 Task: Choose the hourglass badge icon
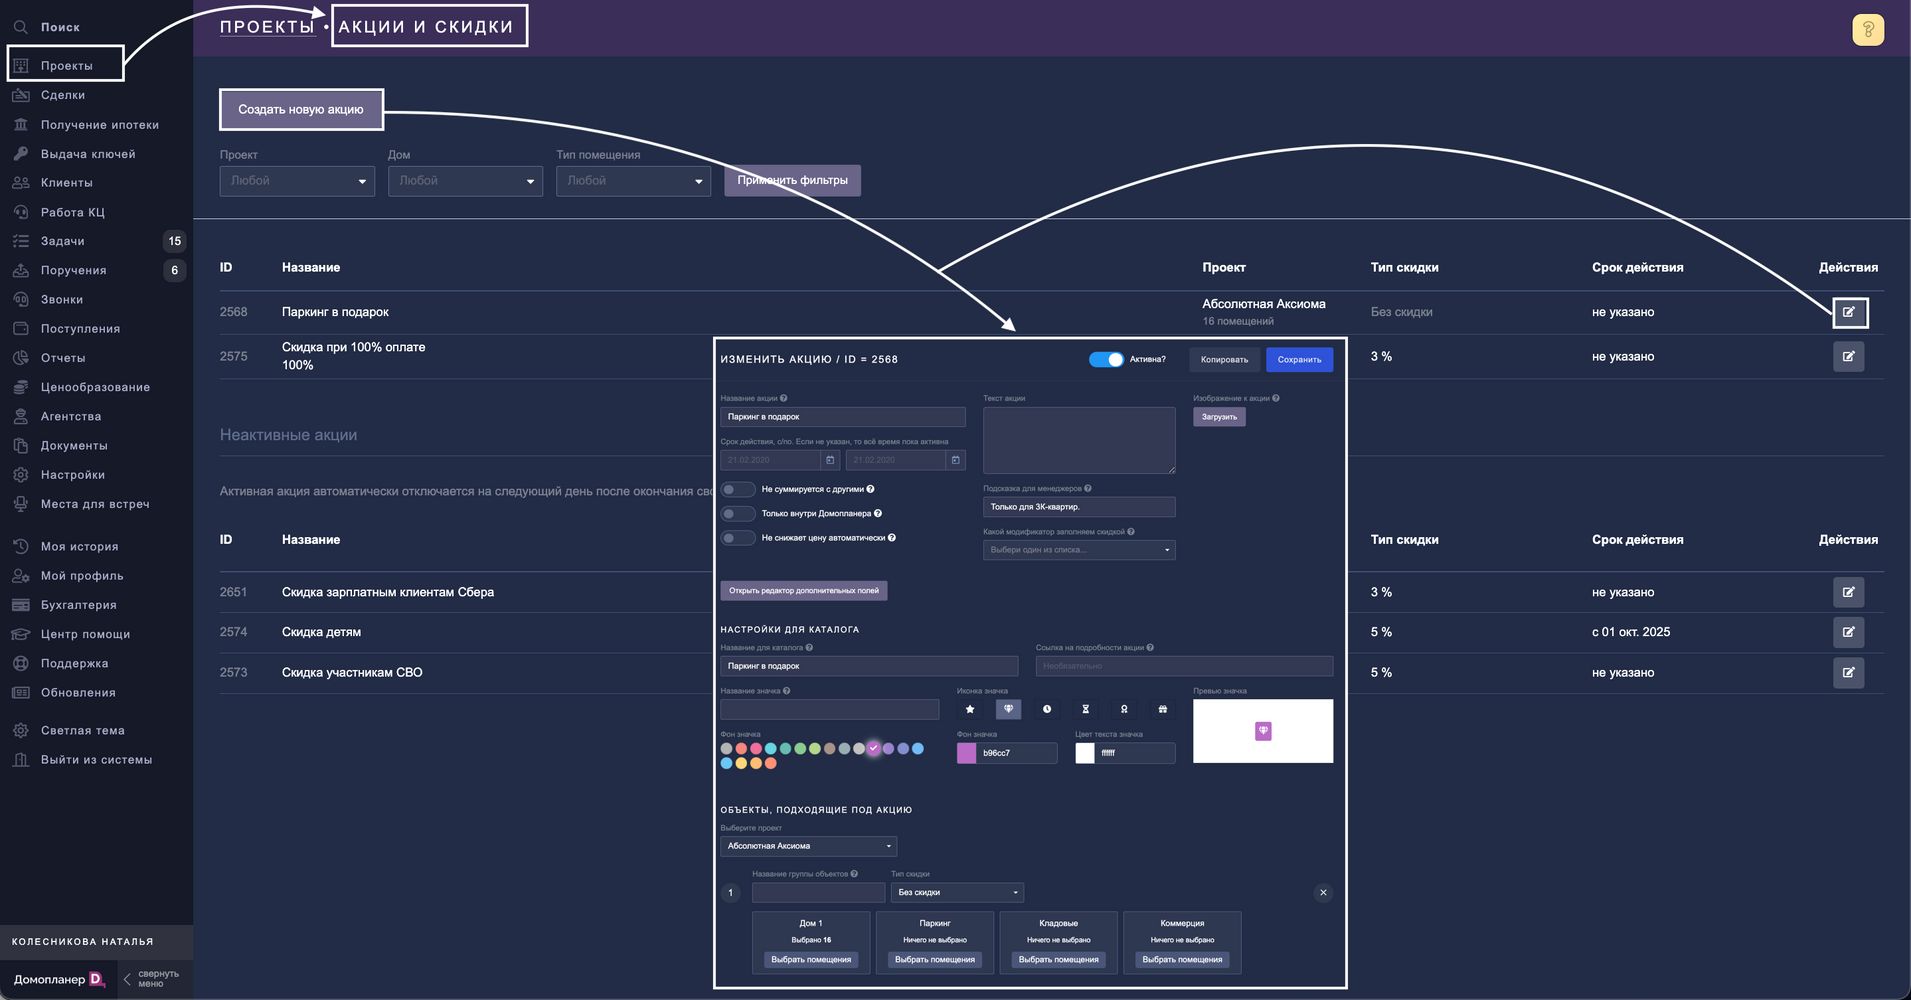pyautogui.click(x=1085, y=709)
